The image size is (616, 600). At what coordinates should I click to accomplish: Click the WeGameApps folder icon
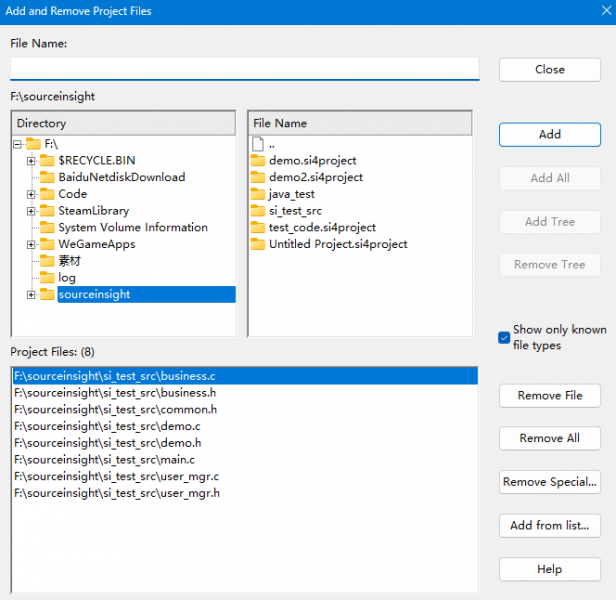(48, 244)
